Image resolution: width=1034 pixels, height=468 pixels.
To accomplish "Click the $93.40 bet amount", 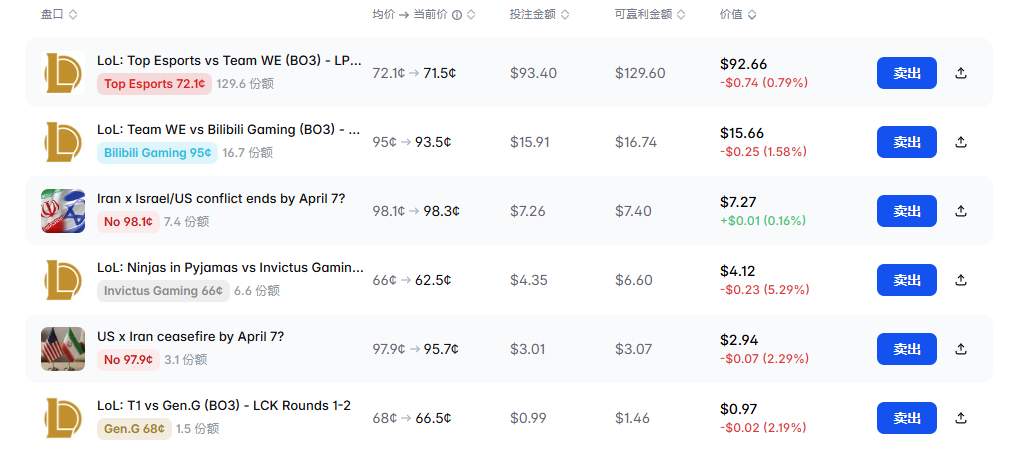I will [x=533, y=73].
